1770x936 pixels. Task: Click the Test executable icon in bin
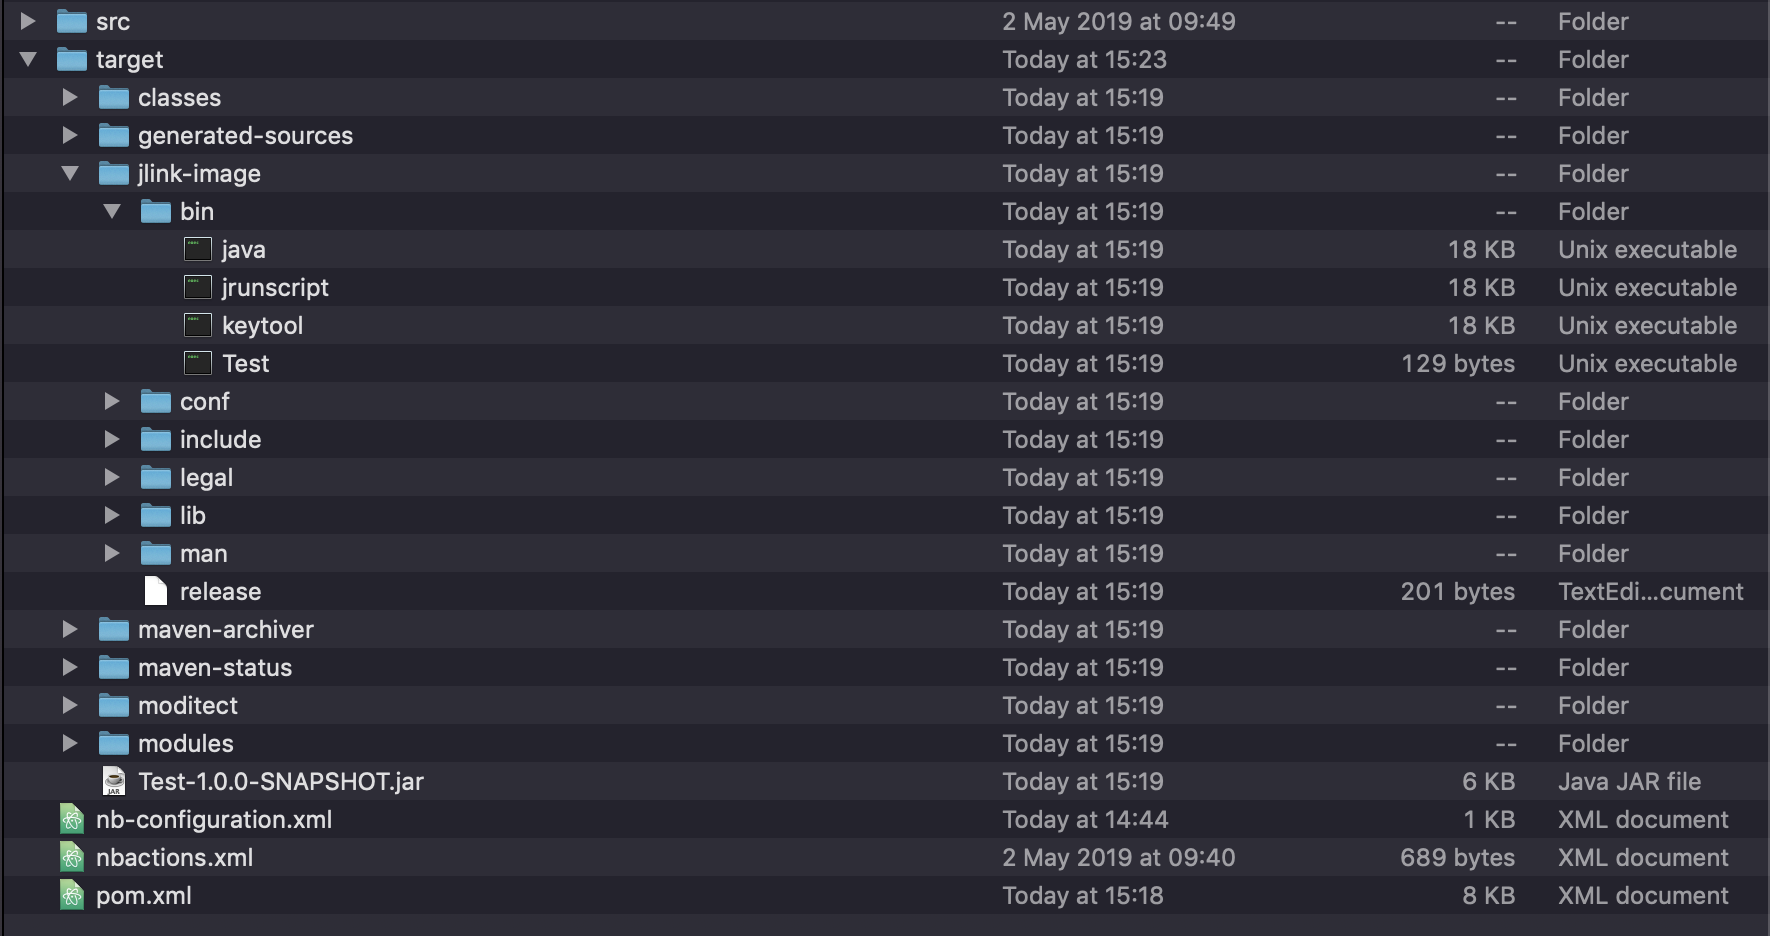click(x=198, y=364)
